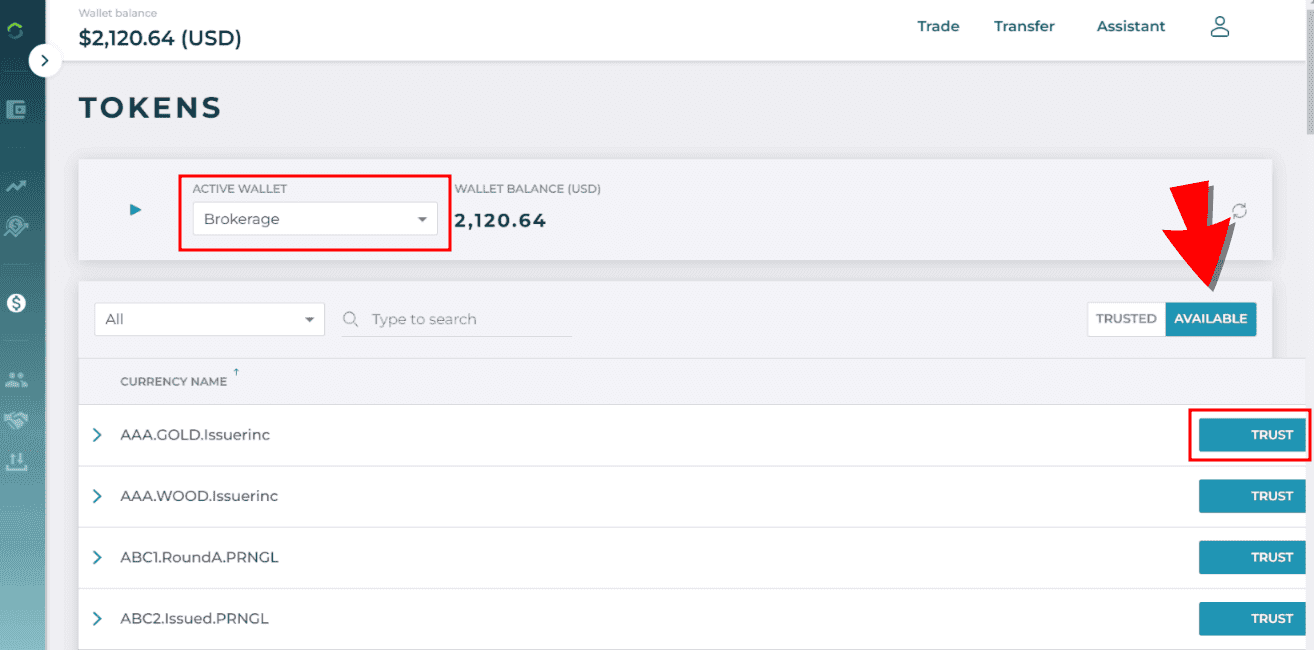This screenshot has height=650, width=1314.
Task: Expand the ABC2.Issued.PRNGL row
Action: point(97,618)
